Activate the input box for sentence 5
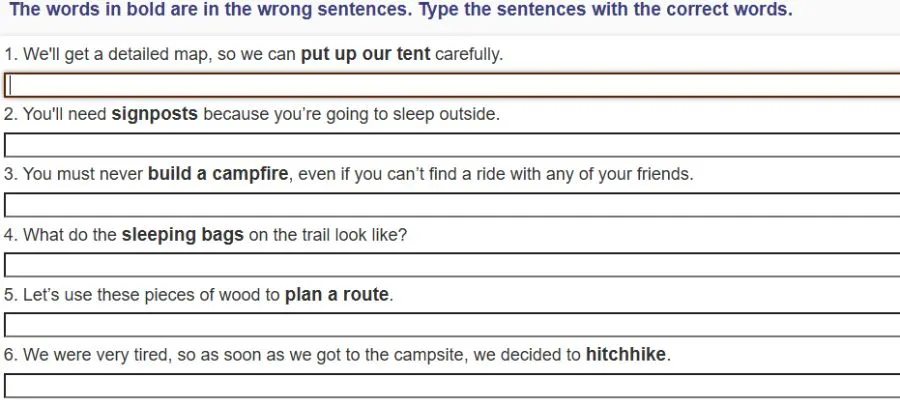This screenshot has height=409, width=900. [x=450, y=325]
